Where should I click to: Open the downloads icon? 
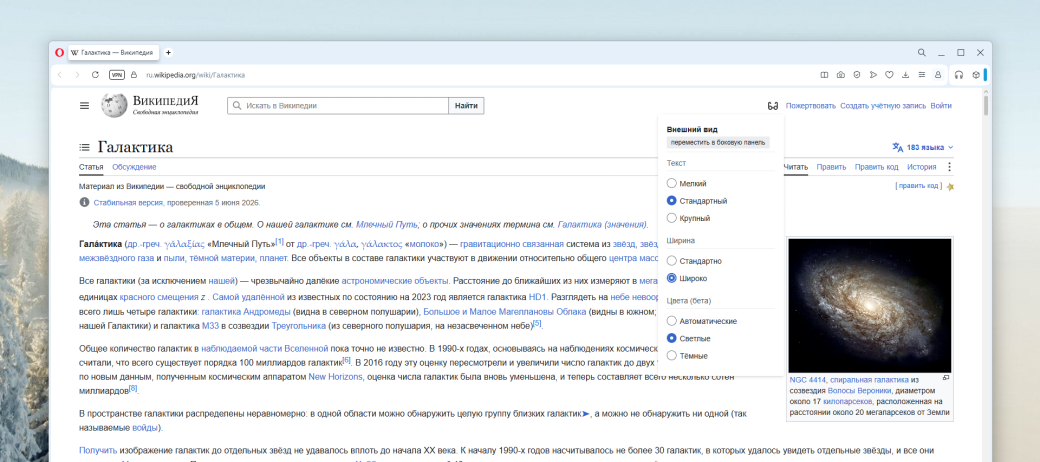(905, 75)
